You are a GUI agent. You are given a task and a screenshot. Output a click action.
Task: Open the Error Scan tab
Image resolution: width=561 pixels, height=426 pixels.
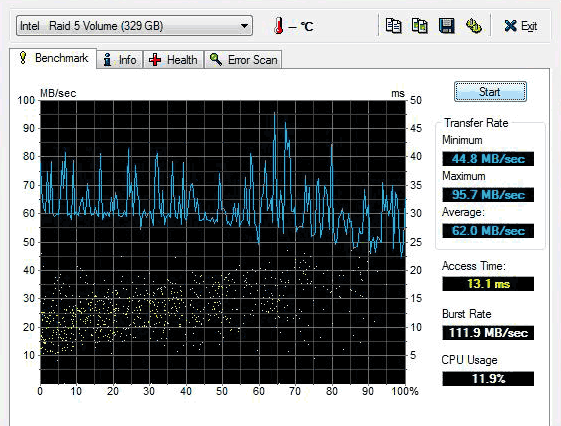coord(243,59)
